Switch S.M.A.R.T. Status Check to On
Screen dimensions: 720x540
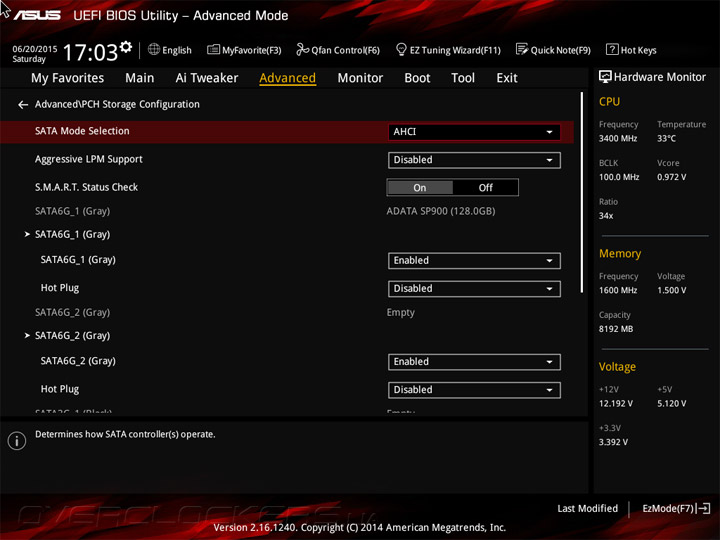coord(420,187)
